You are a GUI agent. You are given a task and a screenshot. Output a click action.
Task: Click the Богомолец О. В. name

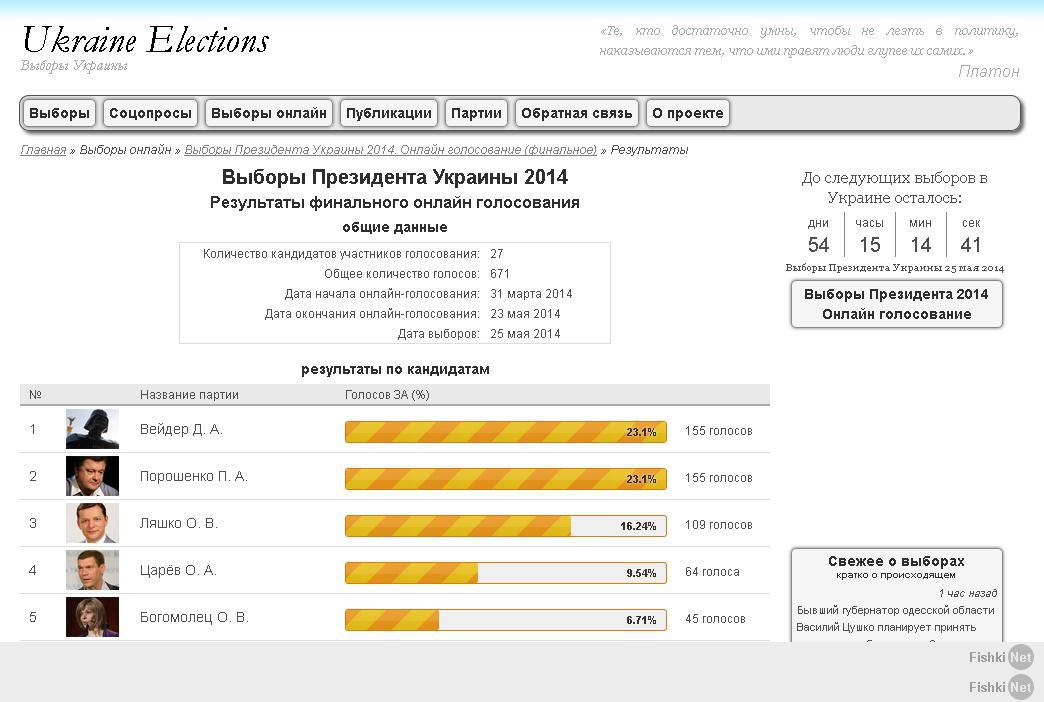[194, 617]
